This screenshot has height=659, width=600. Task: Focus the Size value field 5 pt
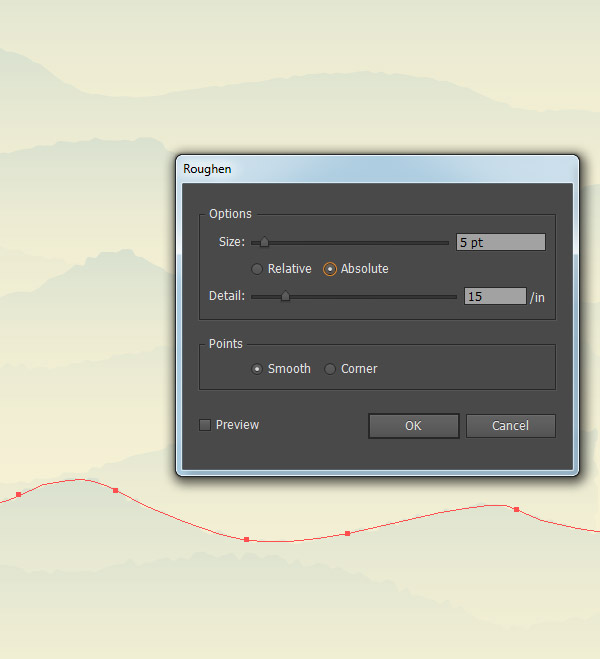pos(501,242)
